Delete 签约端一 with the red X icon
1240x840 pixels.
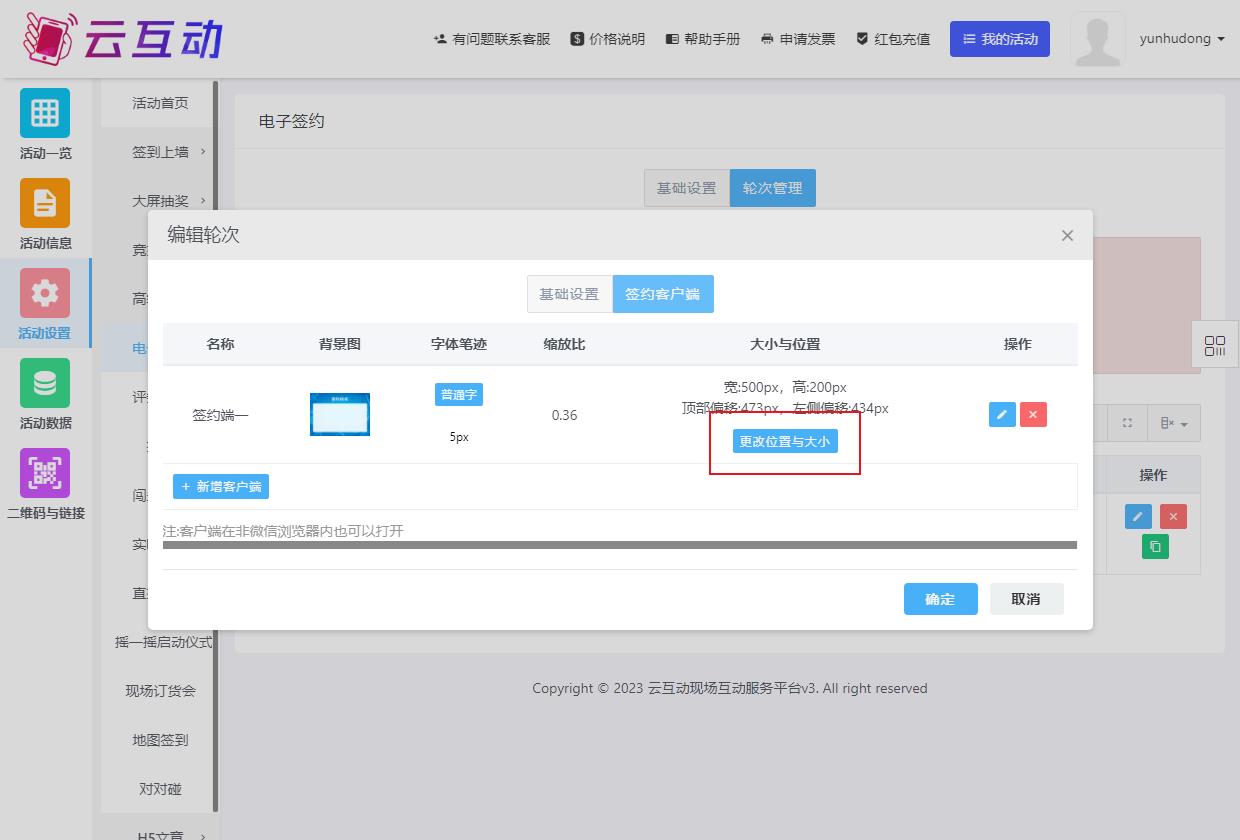click(1033, 414)
